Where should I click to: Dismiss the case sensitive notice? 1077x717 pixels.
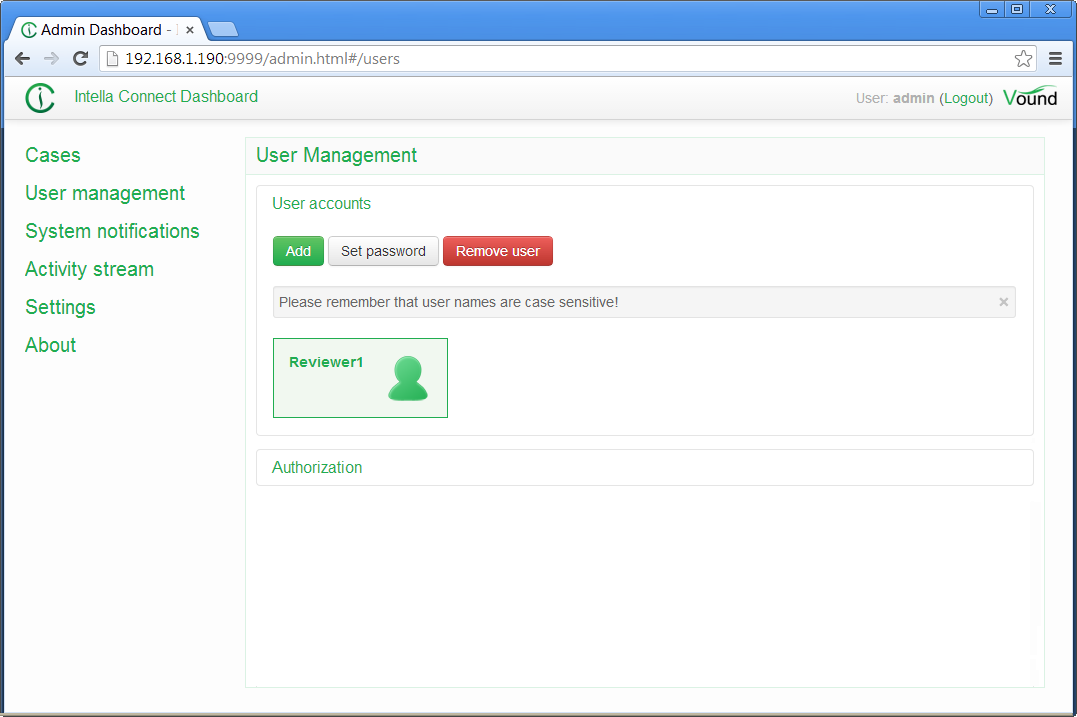coord(1003,302)
